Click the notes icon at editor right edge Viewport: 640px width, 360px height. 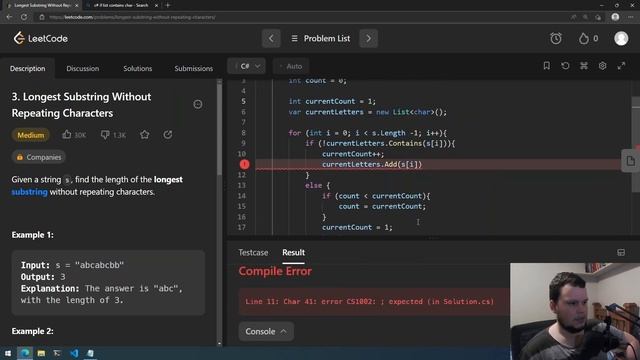click(630, 161)
